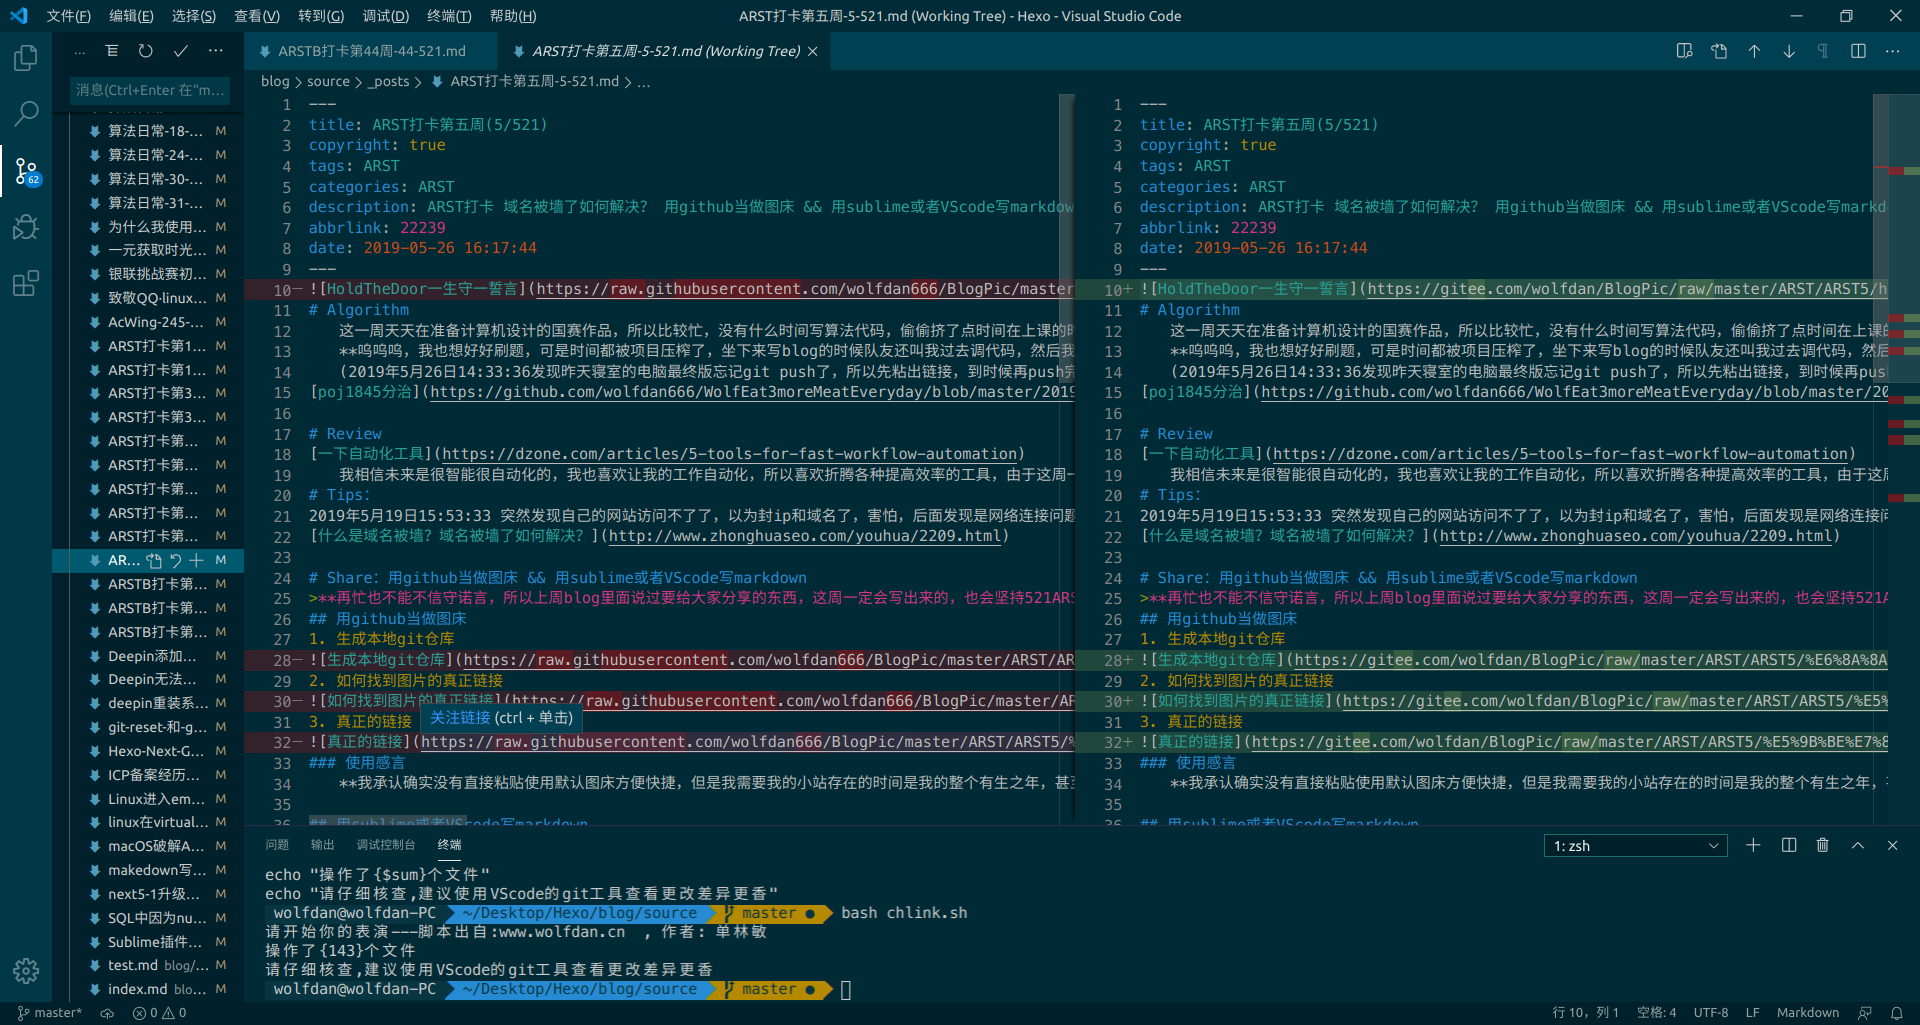Switch to 问题 panel tab
The width and height of the screenshot is (1920, 1025).
[x=277, y=845]
